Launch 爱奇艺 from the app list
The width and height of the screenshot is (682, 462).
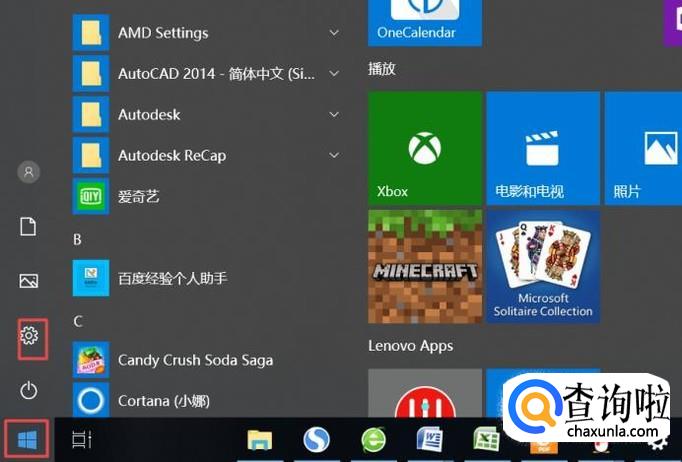[138, 196]
